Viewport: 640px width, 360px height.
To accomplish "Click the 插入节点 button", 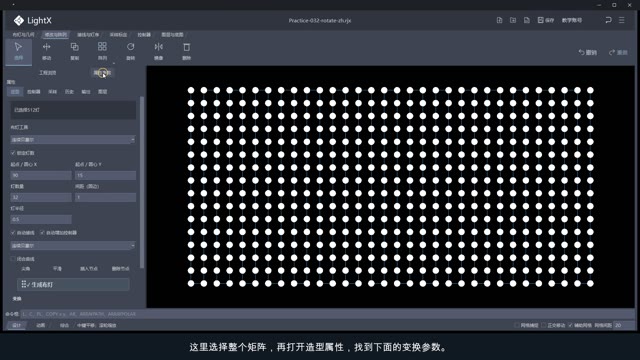I will (89, 269).
